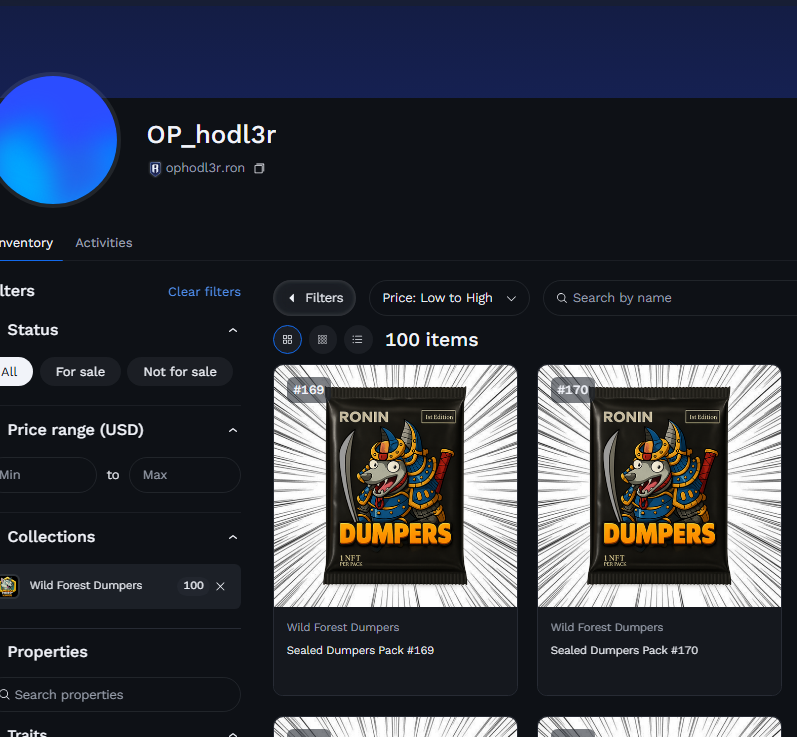Collapse the Collections section
Viewport: 797px width, 737px height.
click(233, 537)
